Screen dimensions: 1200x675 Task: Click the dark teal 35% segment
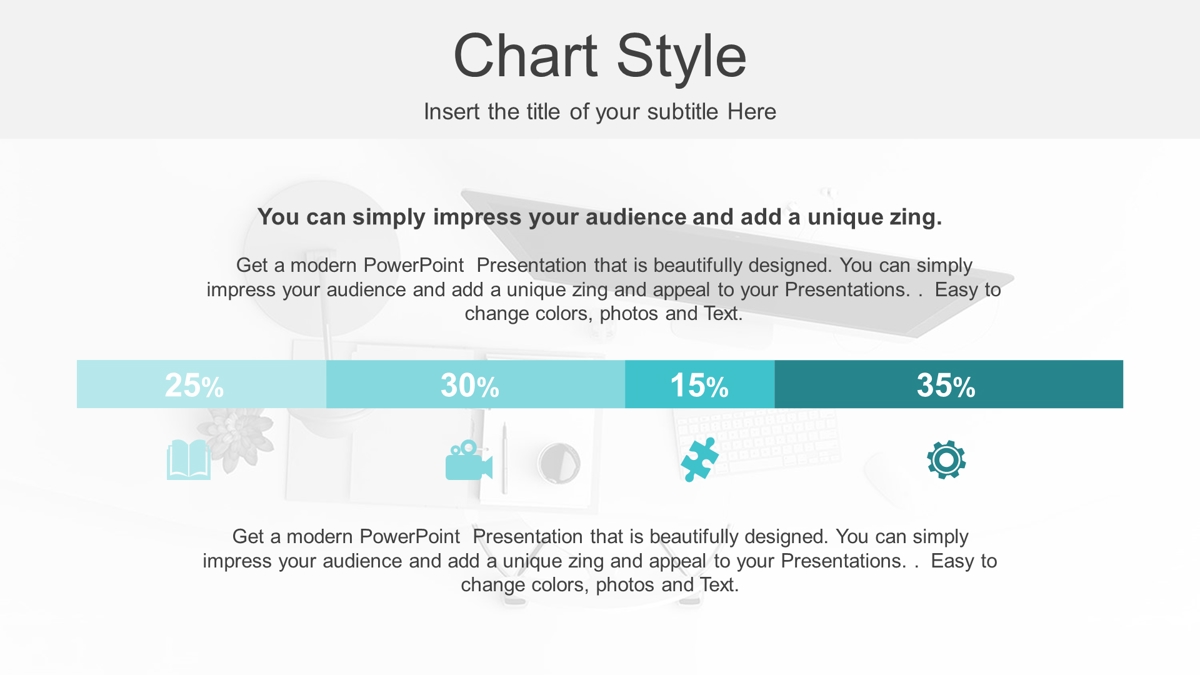[x=949, y=384]
